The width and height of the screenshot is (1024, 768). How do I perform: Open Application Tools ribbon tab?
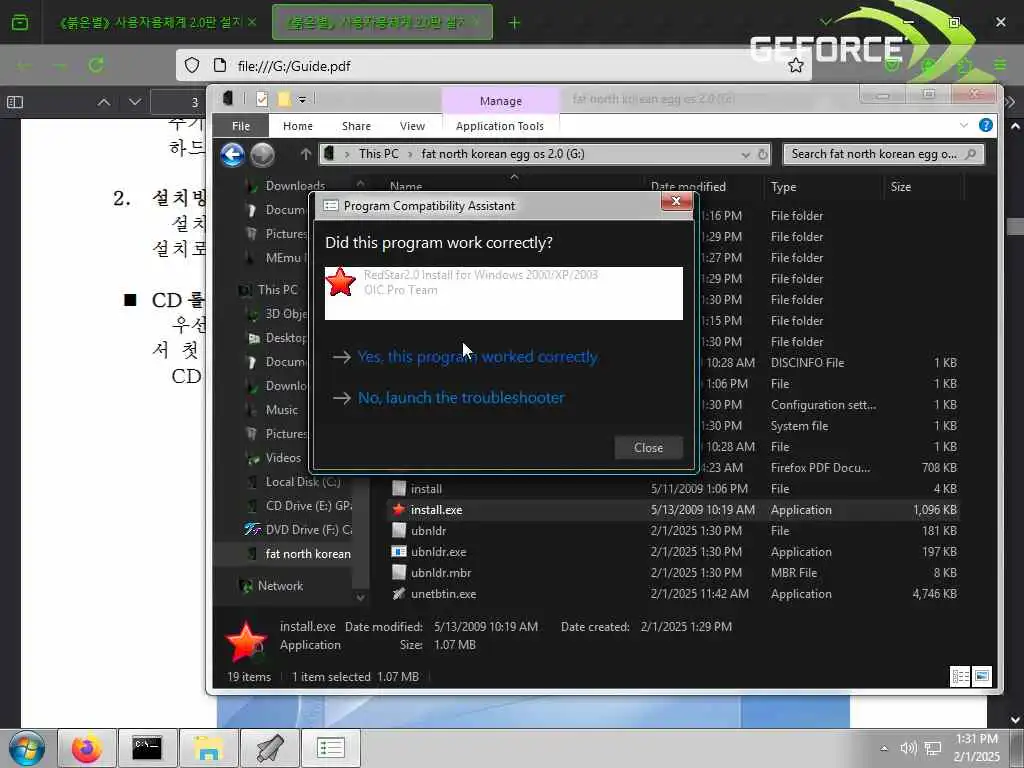500,126
